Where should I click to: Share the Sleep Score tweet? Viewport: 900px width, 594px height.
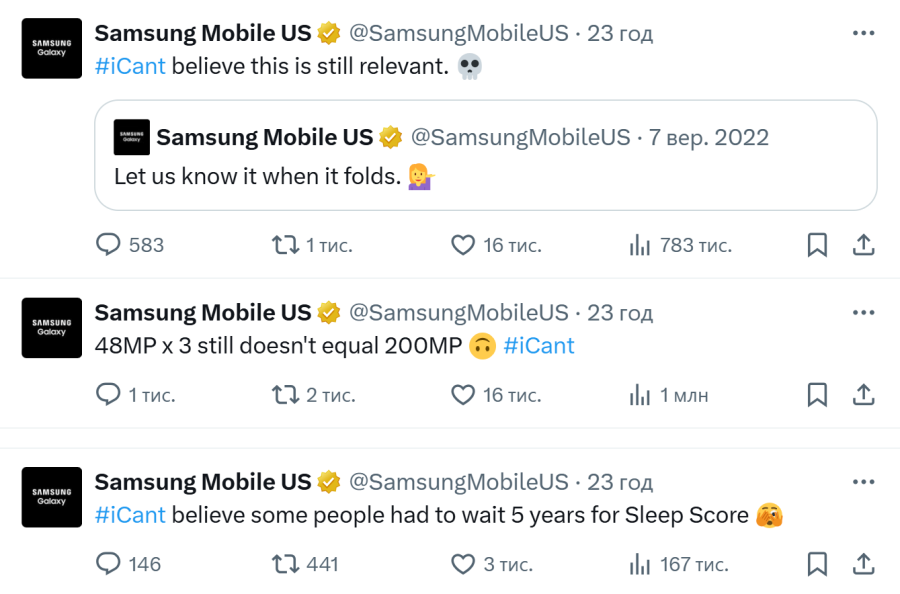pyautogui.click(x=864, y=565)
